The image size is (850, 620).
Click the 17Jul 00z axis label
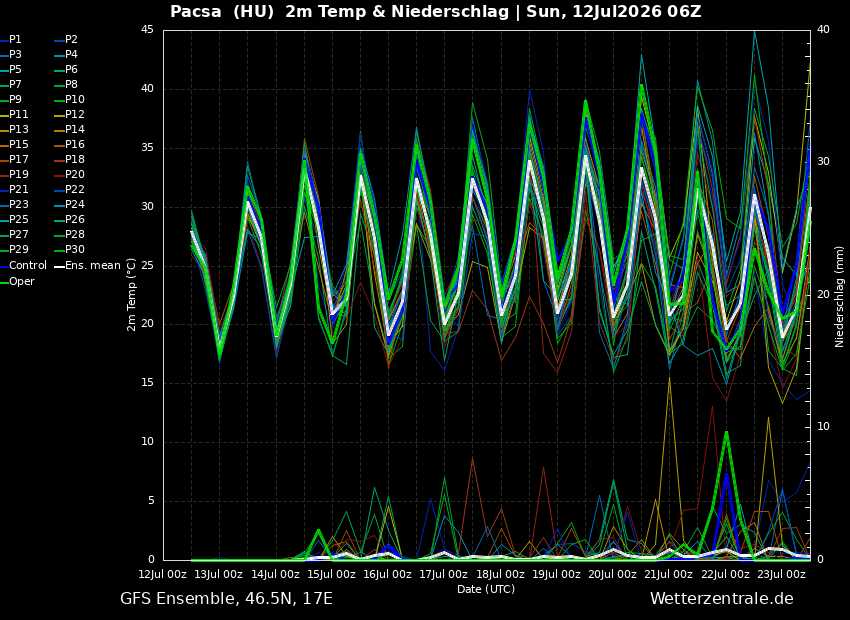tap(444, 574)
